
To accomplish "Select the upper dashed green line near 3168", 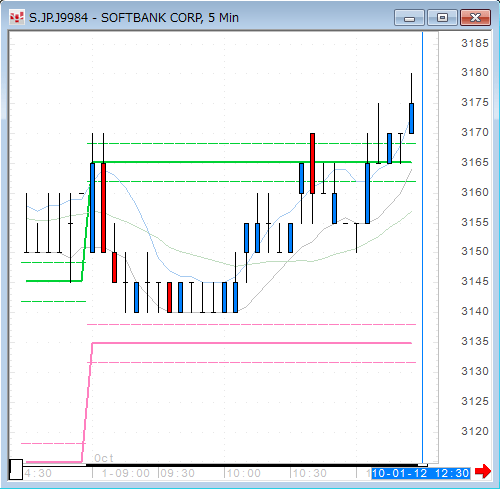I will 252,143.
